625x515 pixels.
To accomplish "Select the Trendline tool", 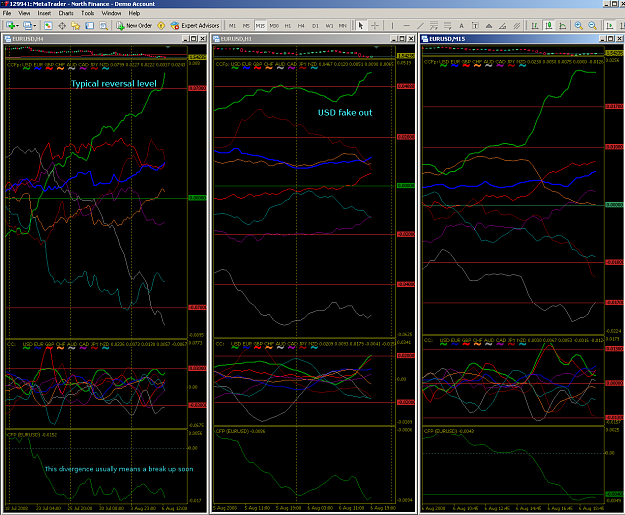I will [x=420, y=26].
